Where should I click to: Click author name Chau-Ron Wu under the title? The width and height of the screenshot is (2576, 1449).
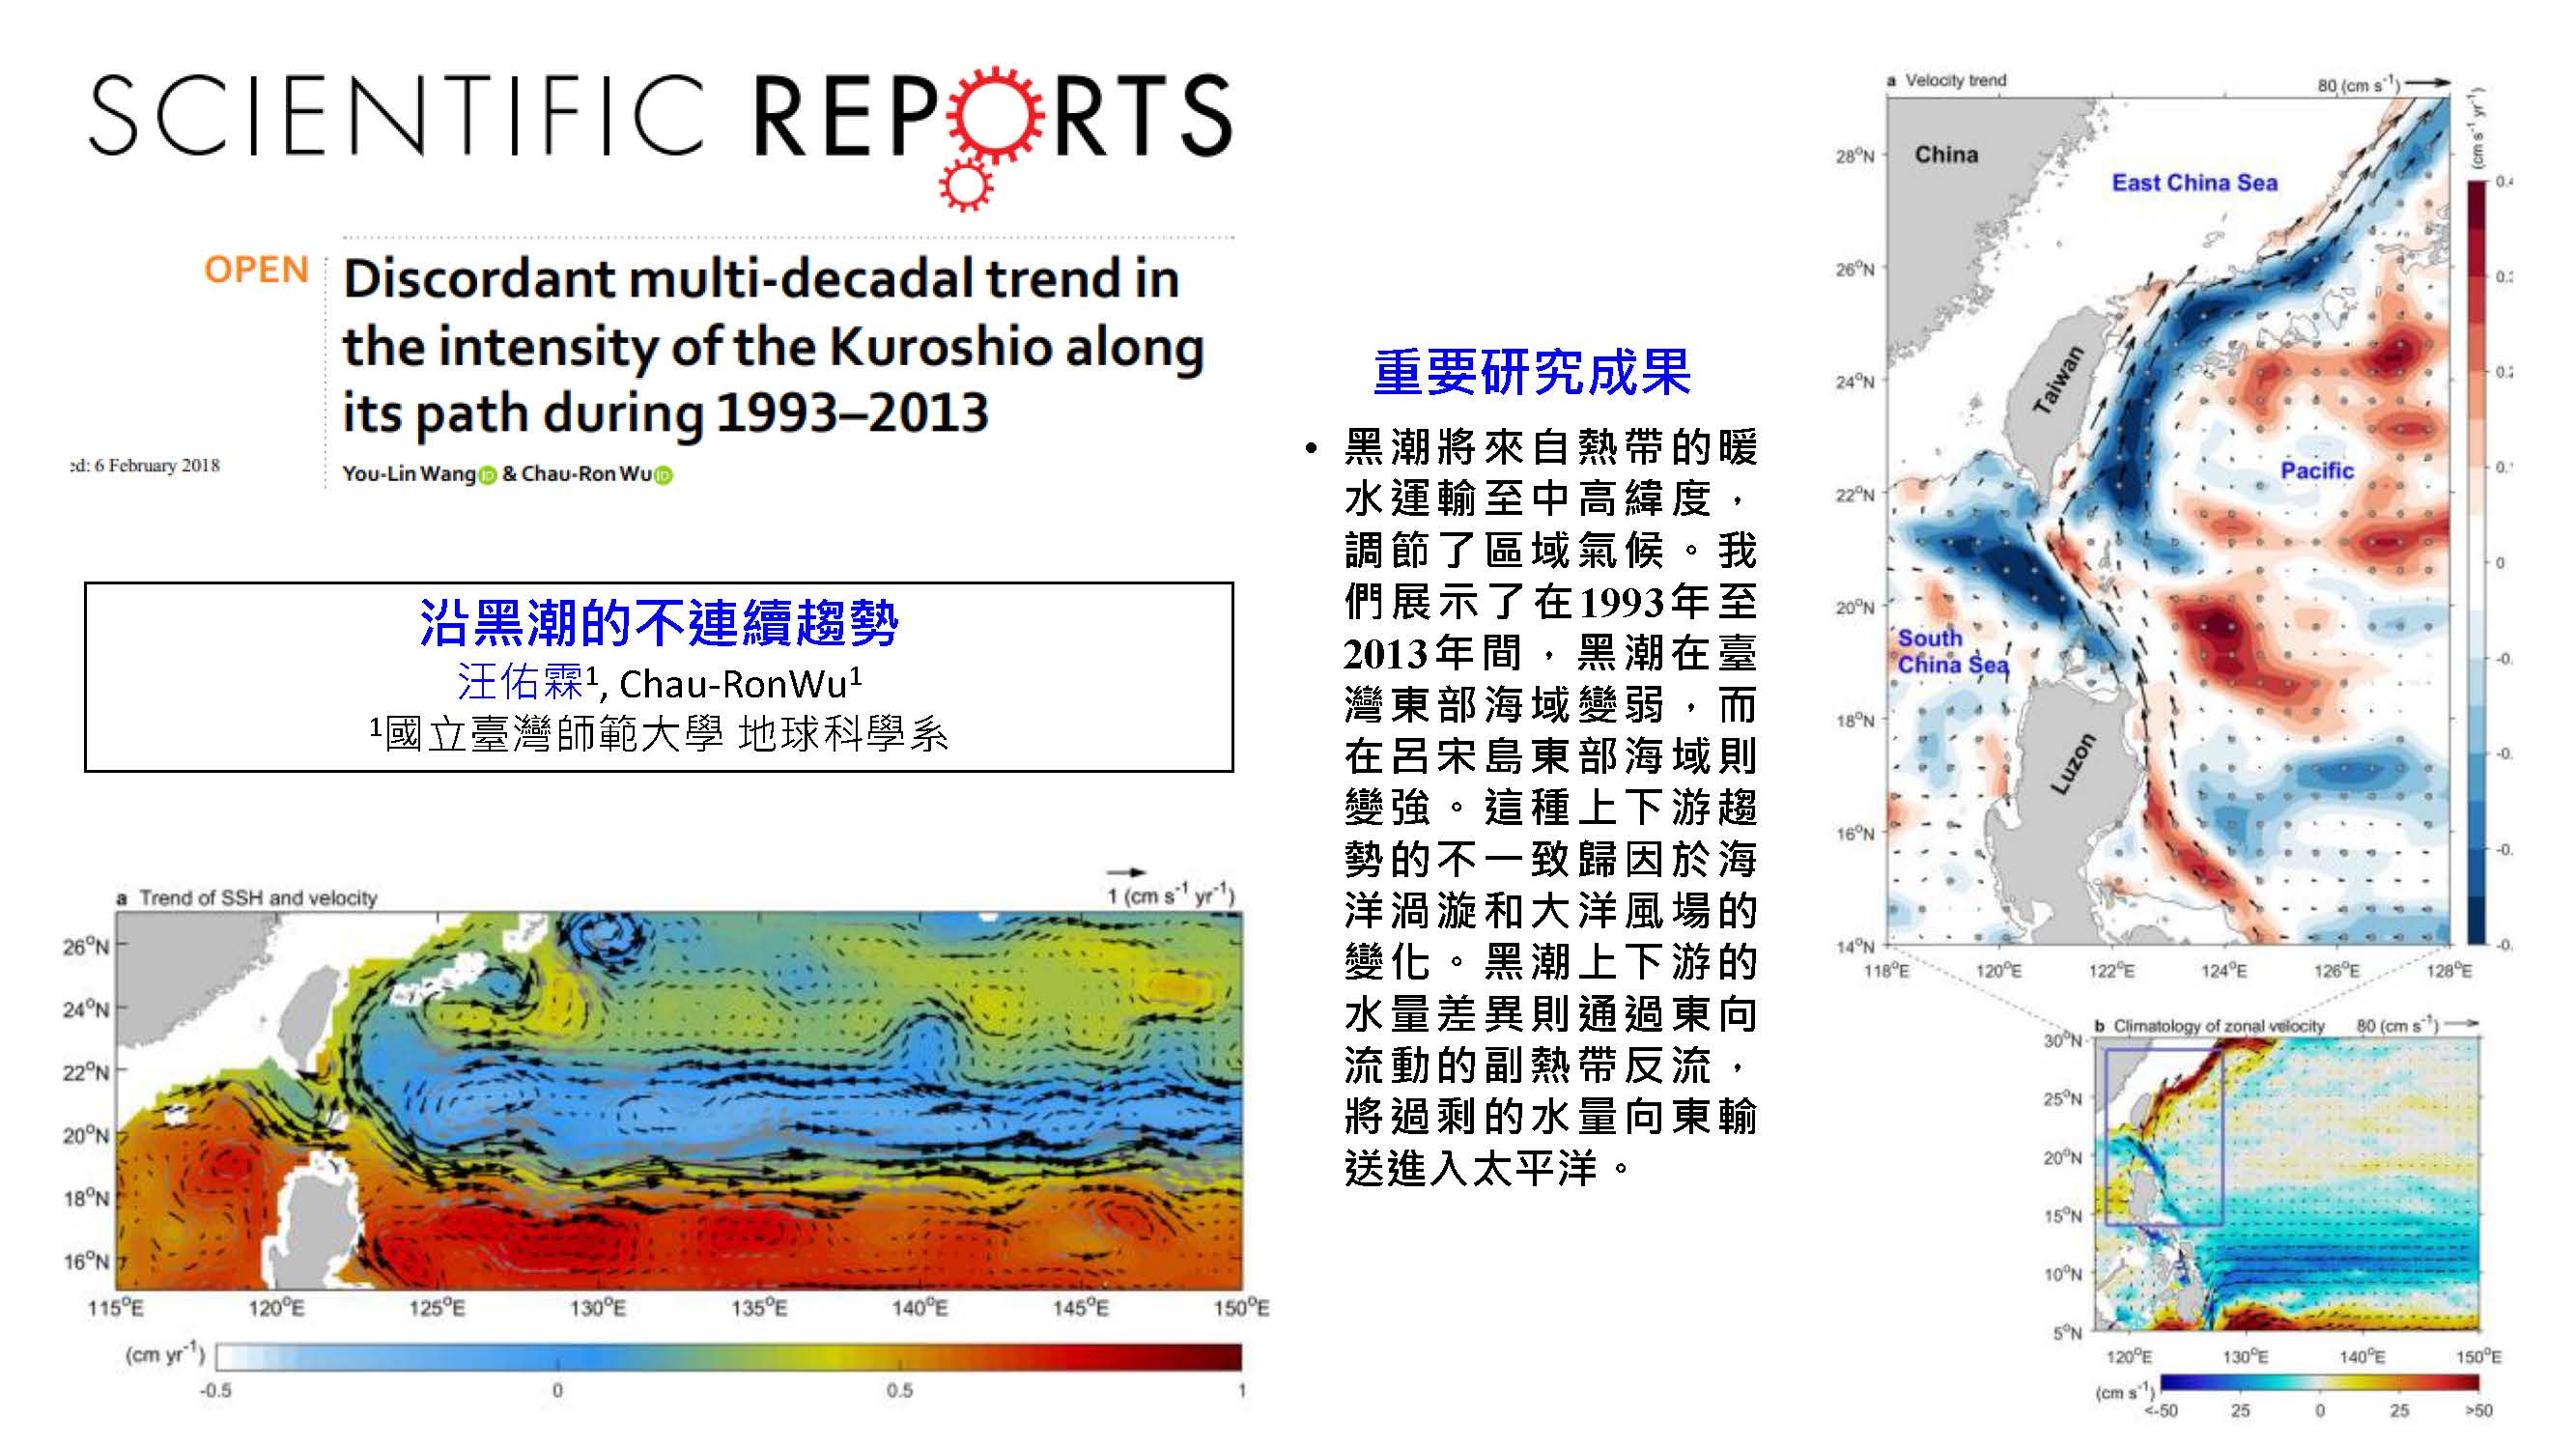click(586, 474)
